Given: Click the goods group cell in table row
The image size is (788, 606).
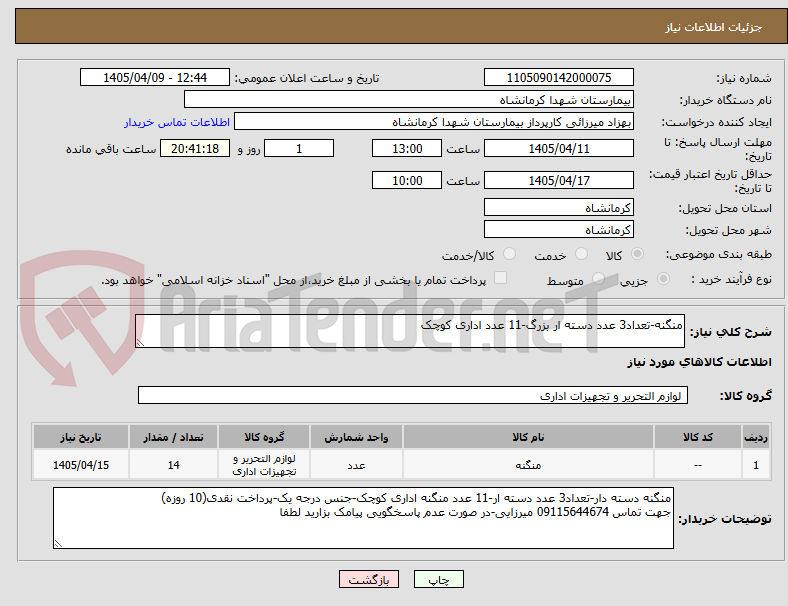Looking at the screenshot, I should (x=264, y=465).
